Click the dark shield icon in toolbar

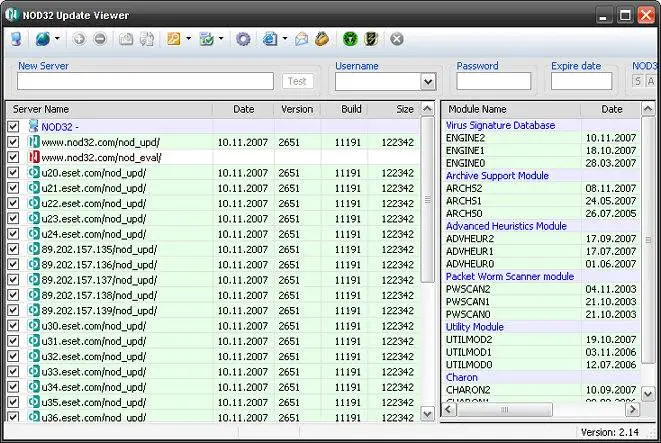(371, 39)
